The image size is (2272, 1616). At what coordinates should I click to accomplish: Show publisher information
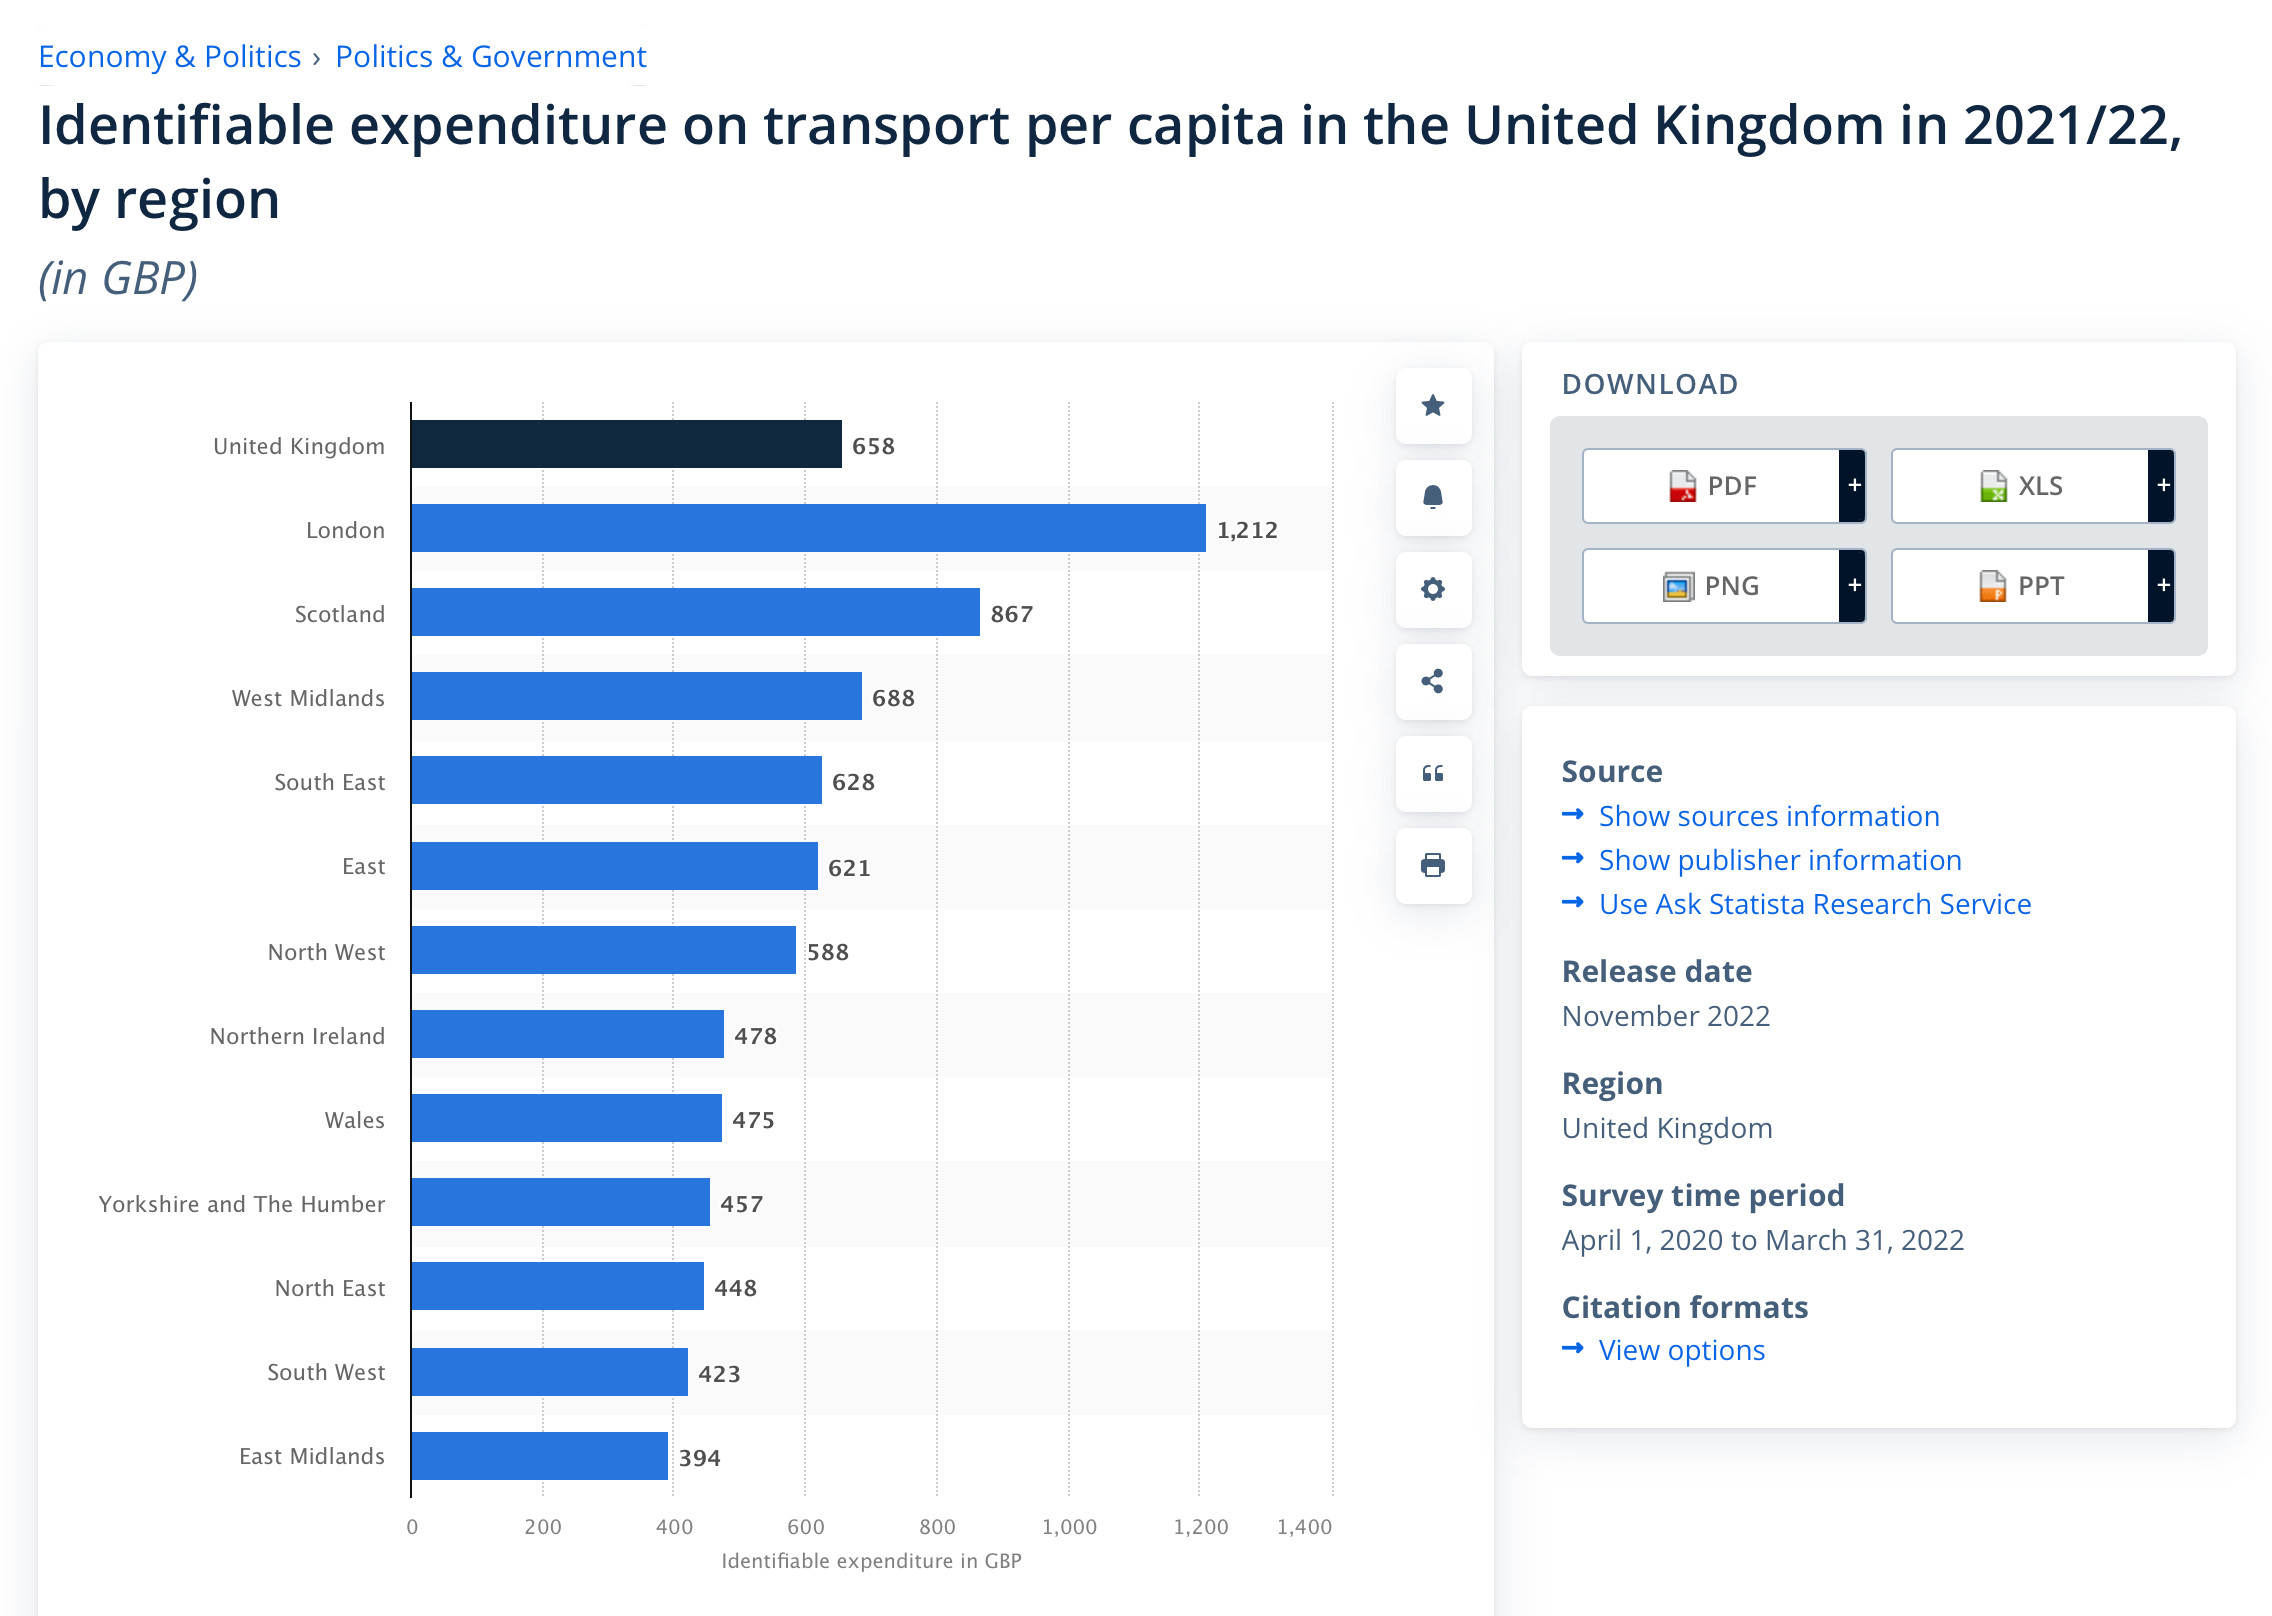pyautogui.click(x=1779, y=860)
